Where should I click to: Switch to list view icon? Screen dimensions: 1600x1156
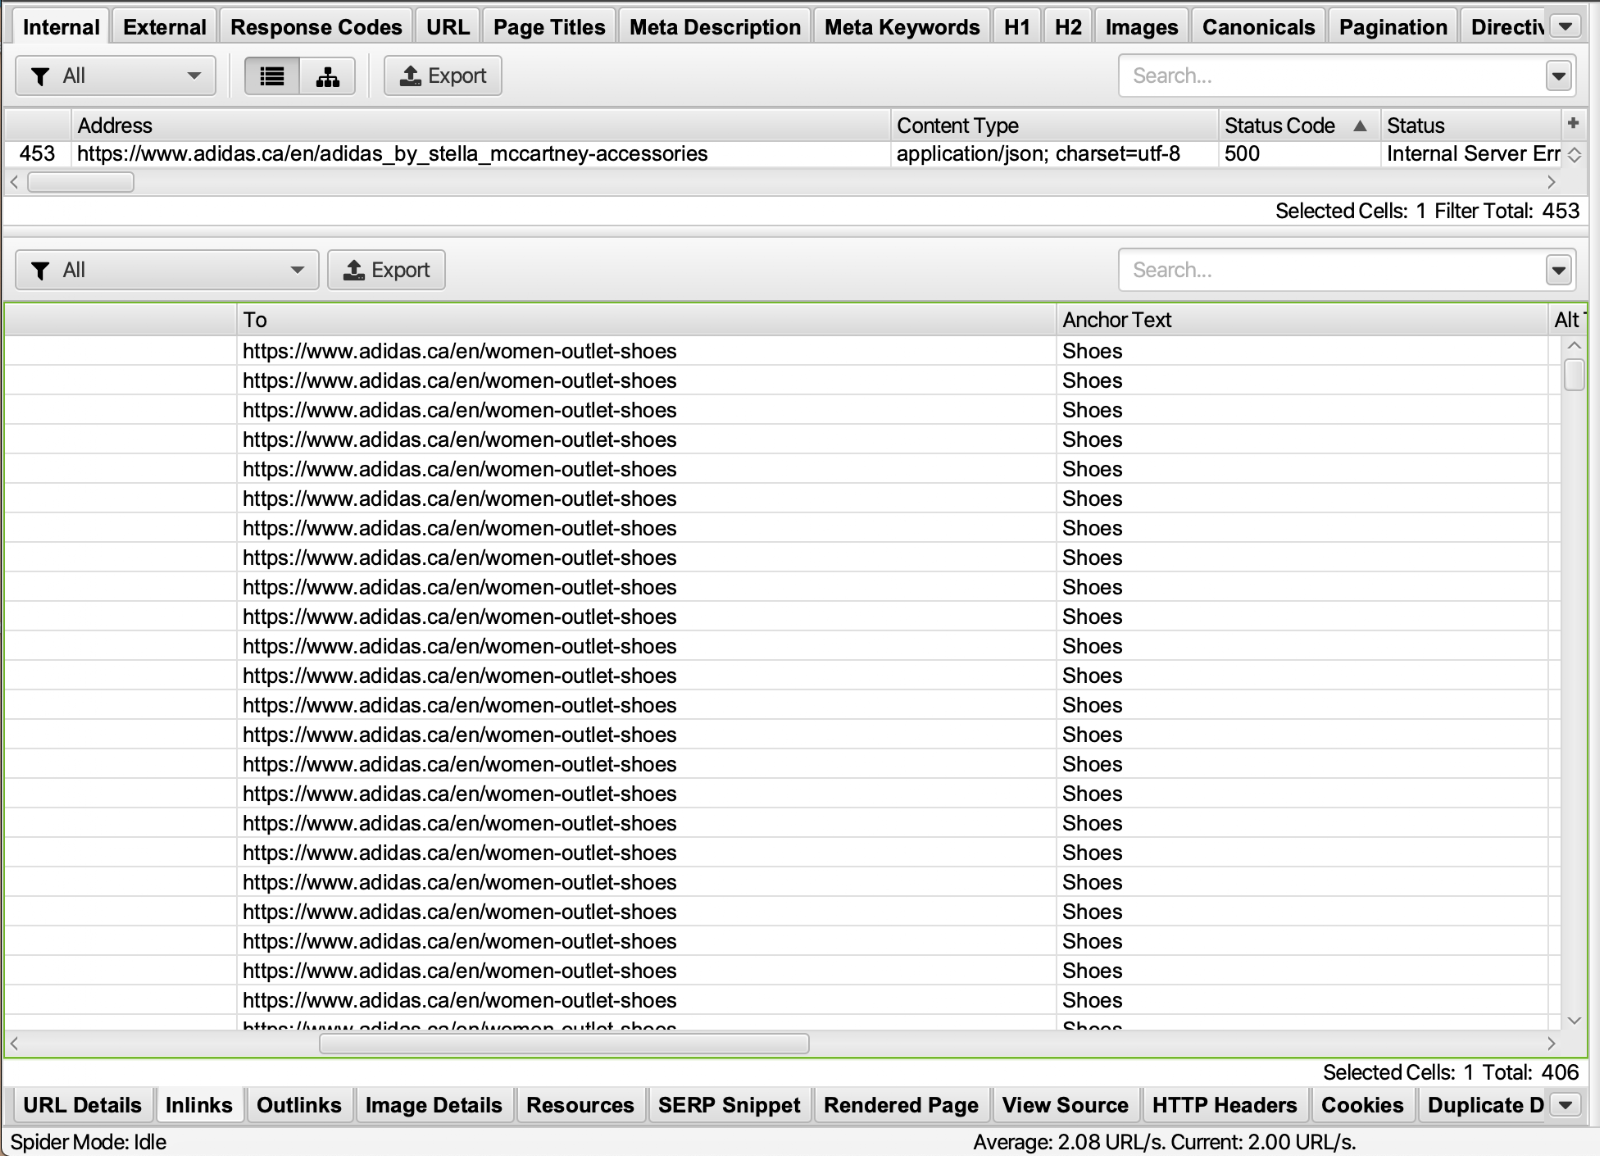[272, 76]
